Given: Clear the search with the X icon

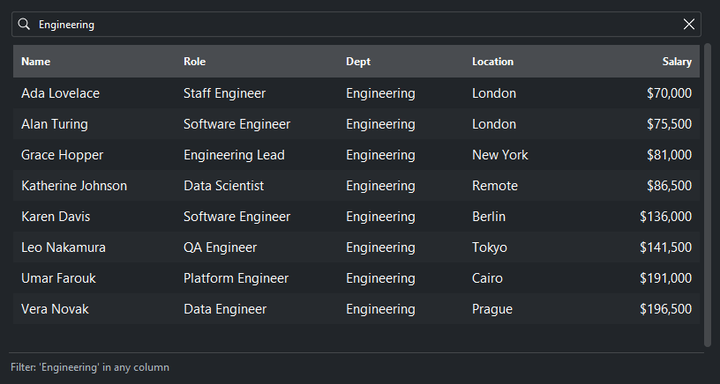Looking at the screenshot, I should click(689, 24).
